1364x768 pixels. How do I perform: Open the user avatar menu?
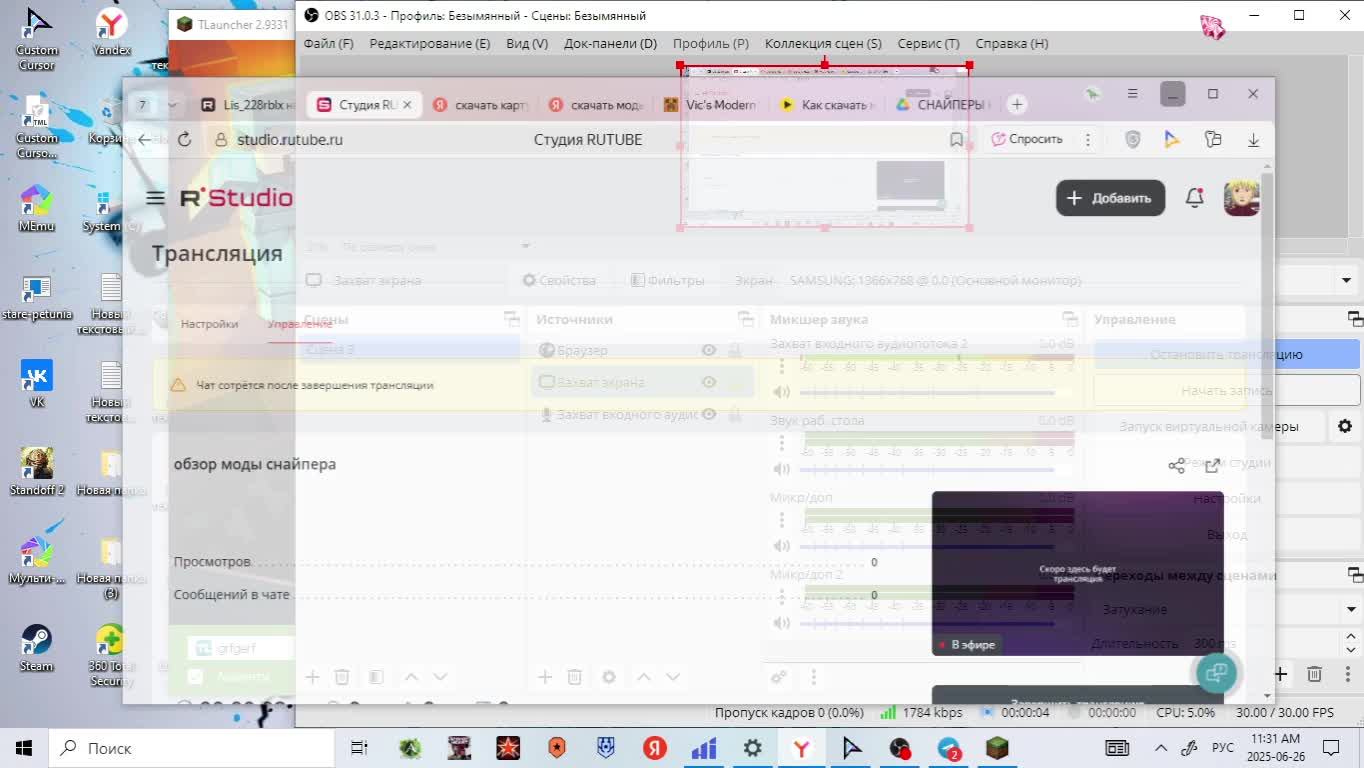(x=1241, y=198)
